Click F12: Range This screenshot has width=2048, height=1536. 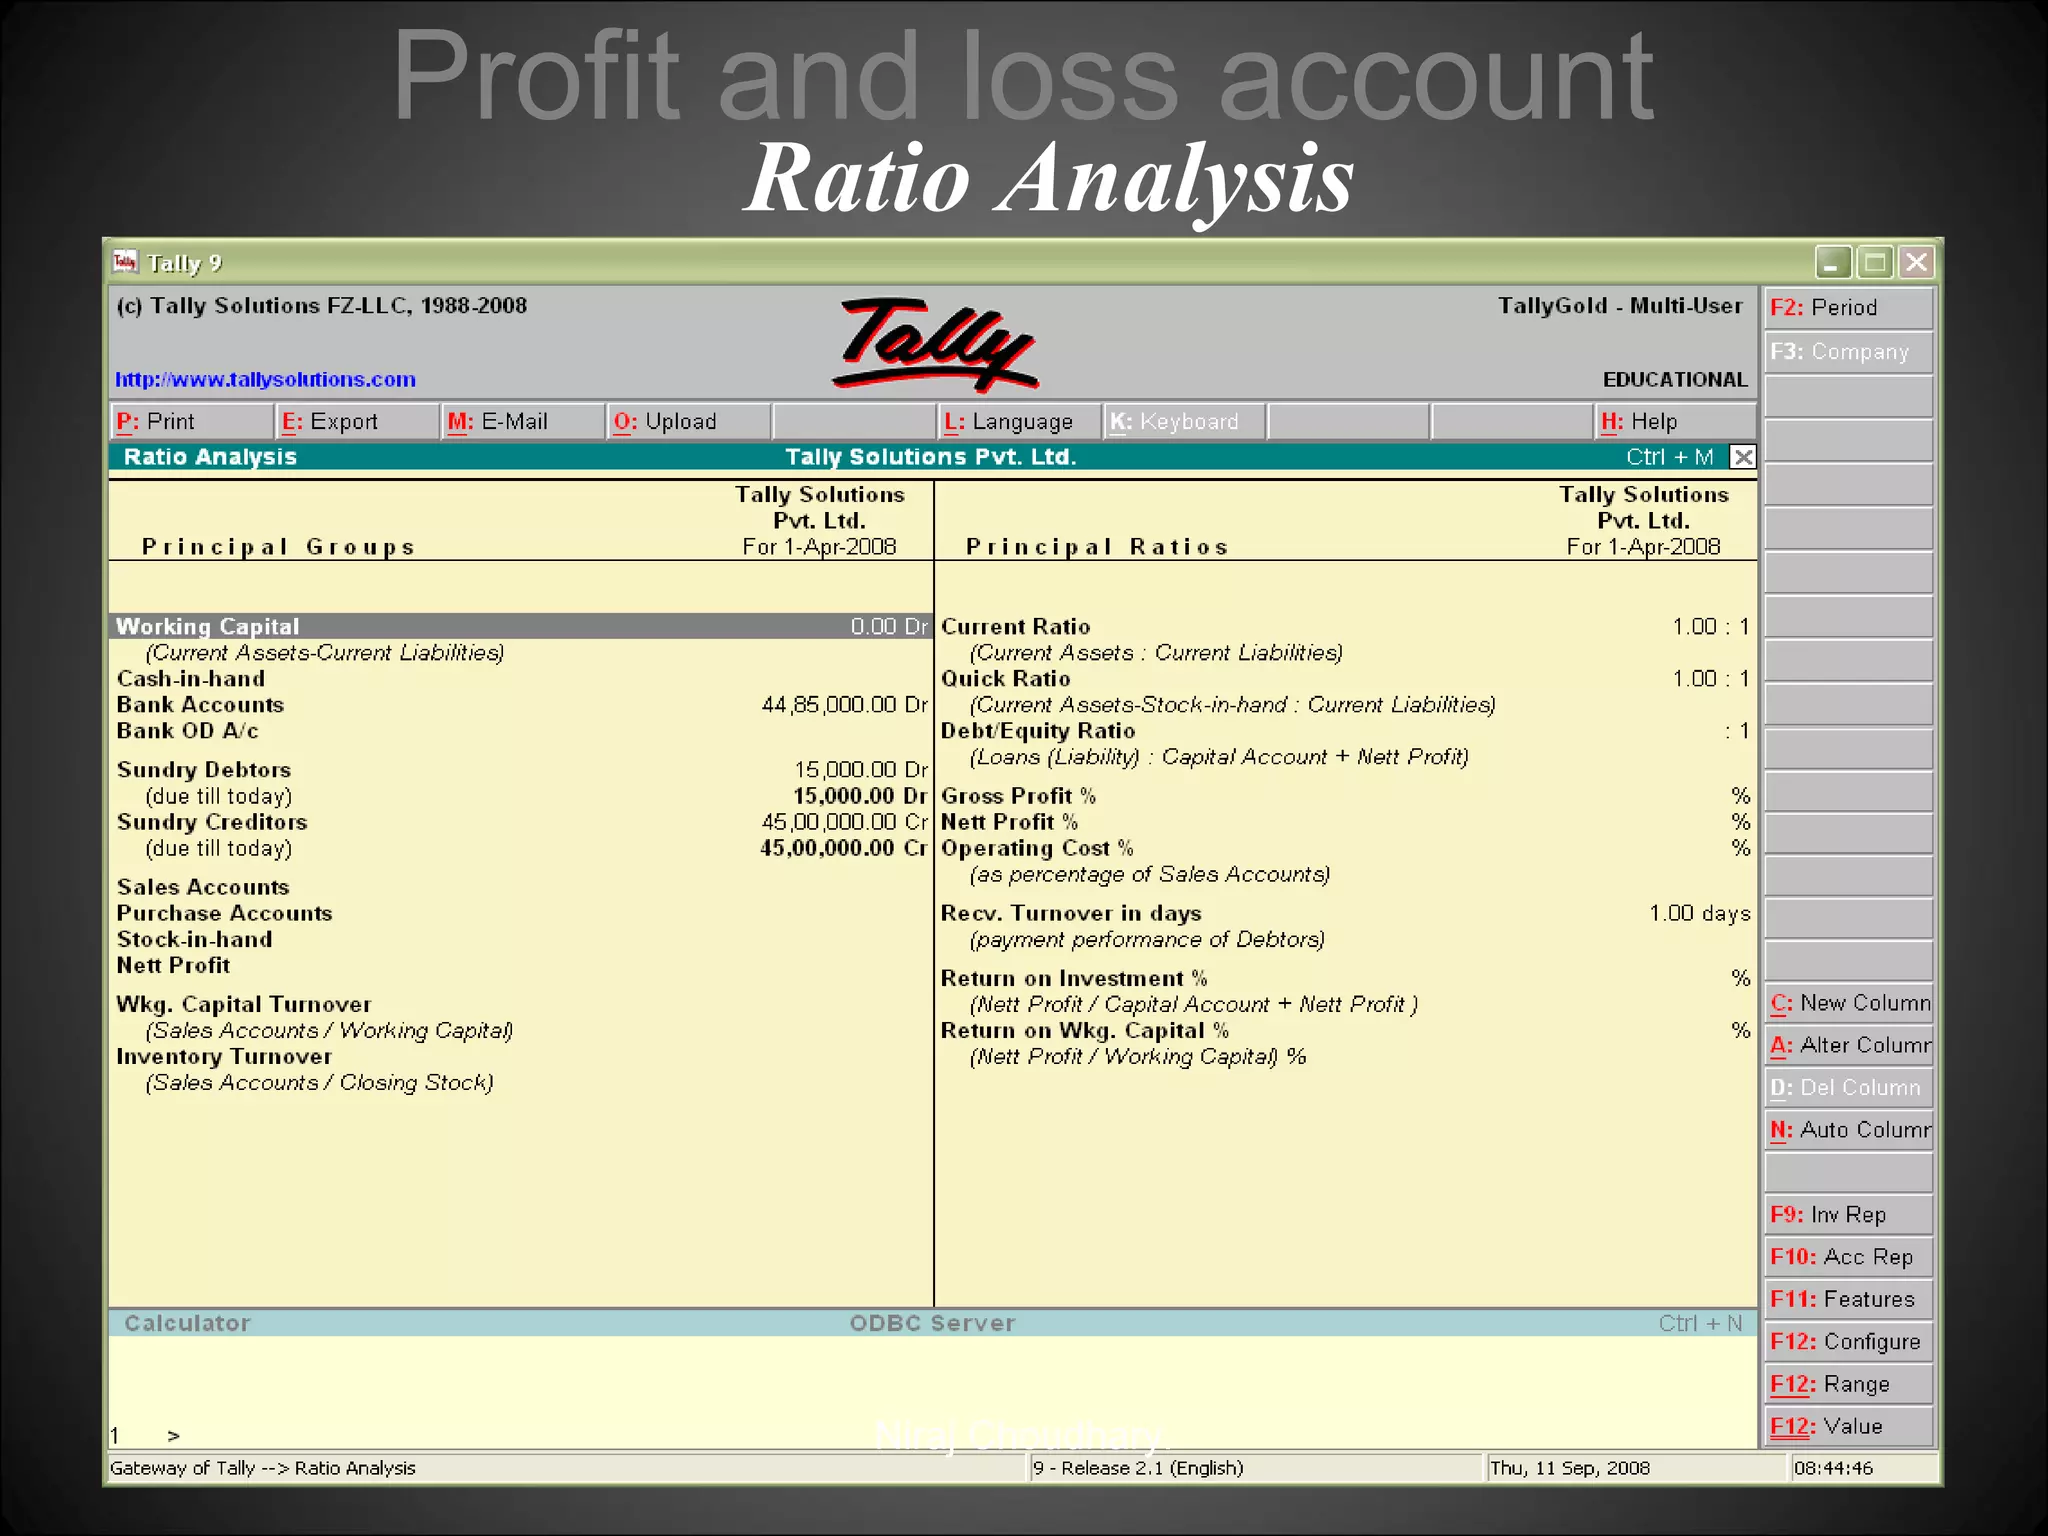tap(1848, 1384)
